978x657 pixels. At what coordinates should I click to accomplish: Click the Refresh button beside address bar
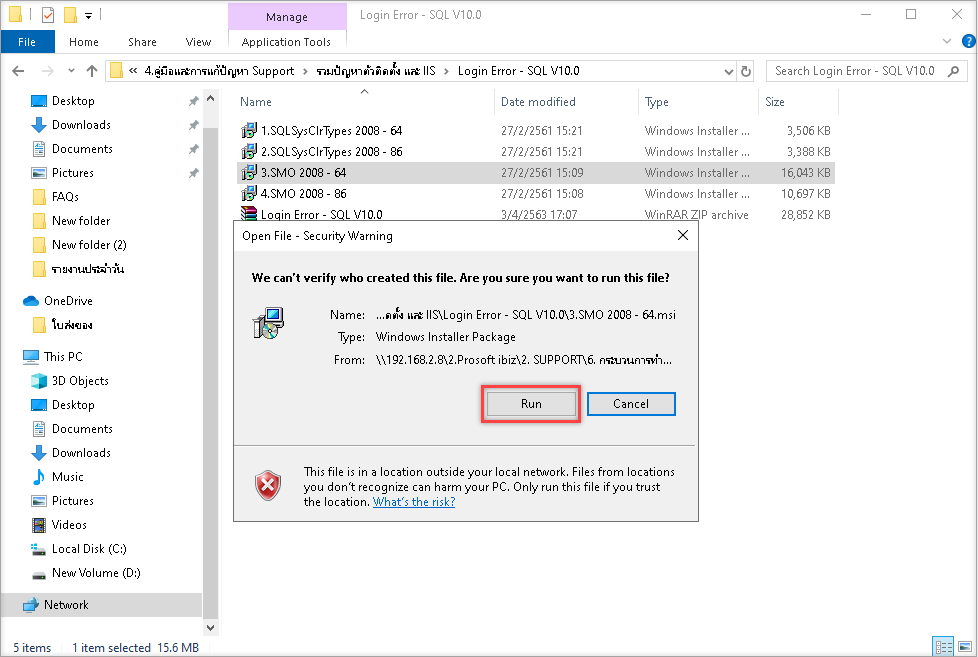tap(745, 71)
